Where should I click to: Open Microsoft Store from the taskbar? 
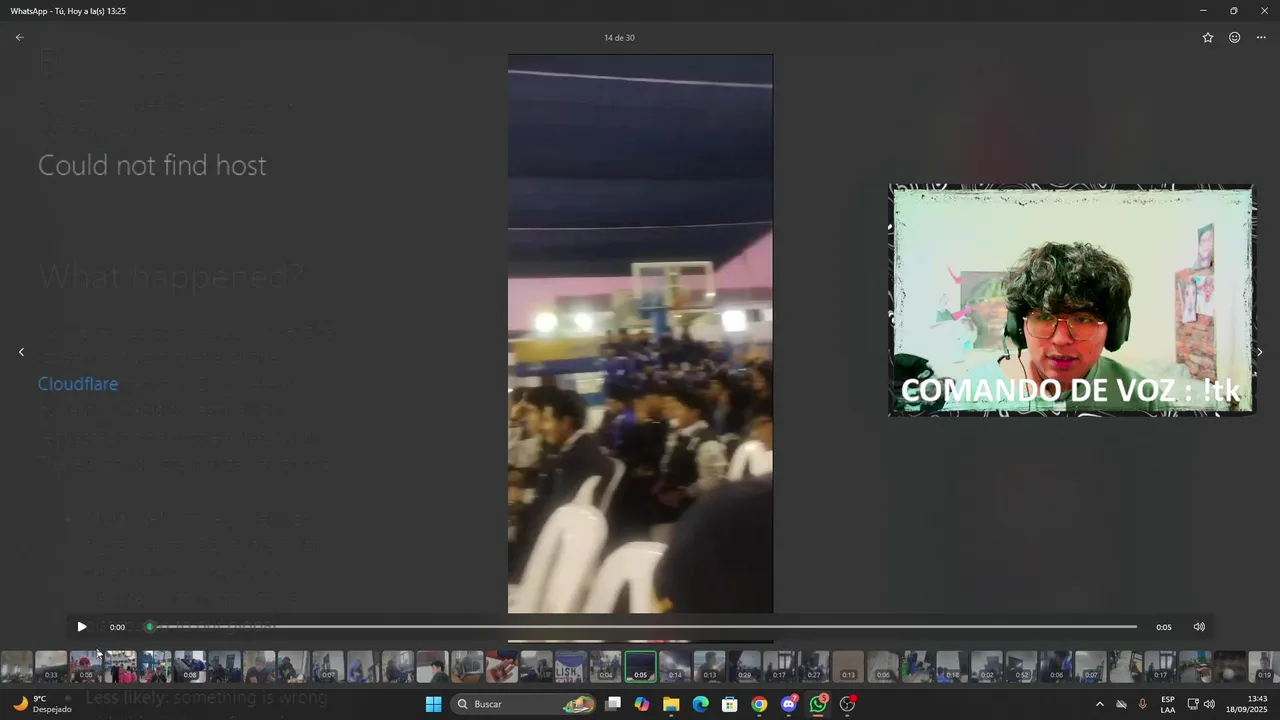click(730, 704)
